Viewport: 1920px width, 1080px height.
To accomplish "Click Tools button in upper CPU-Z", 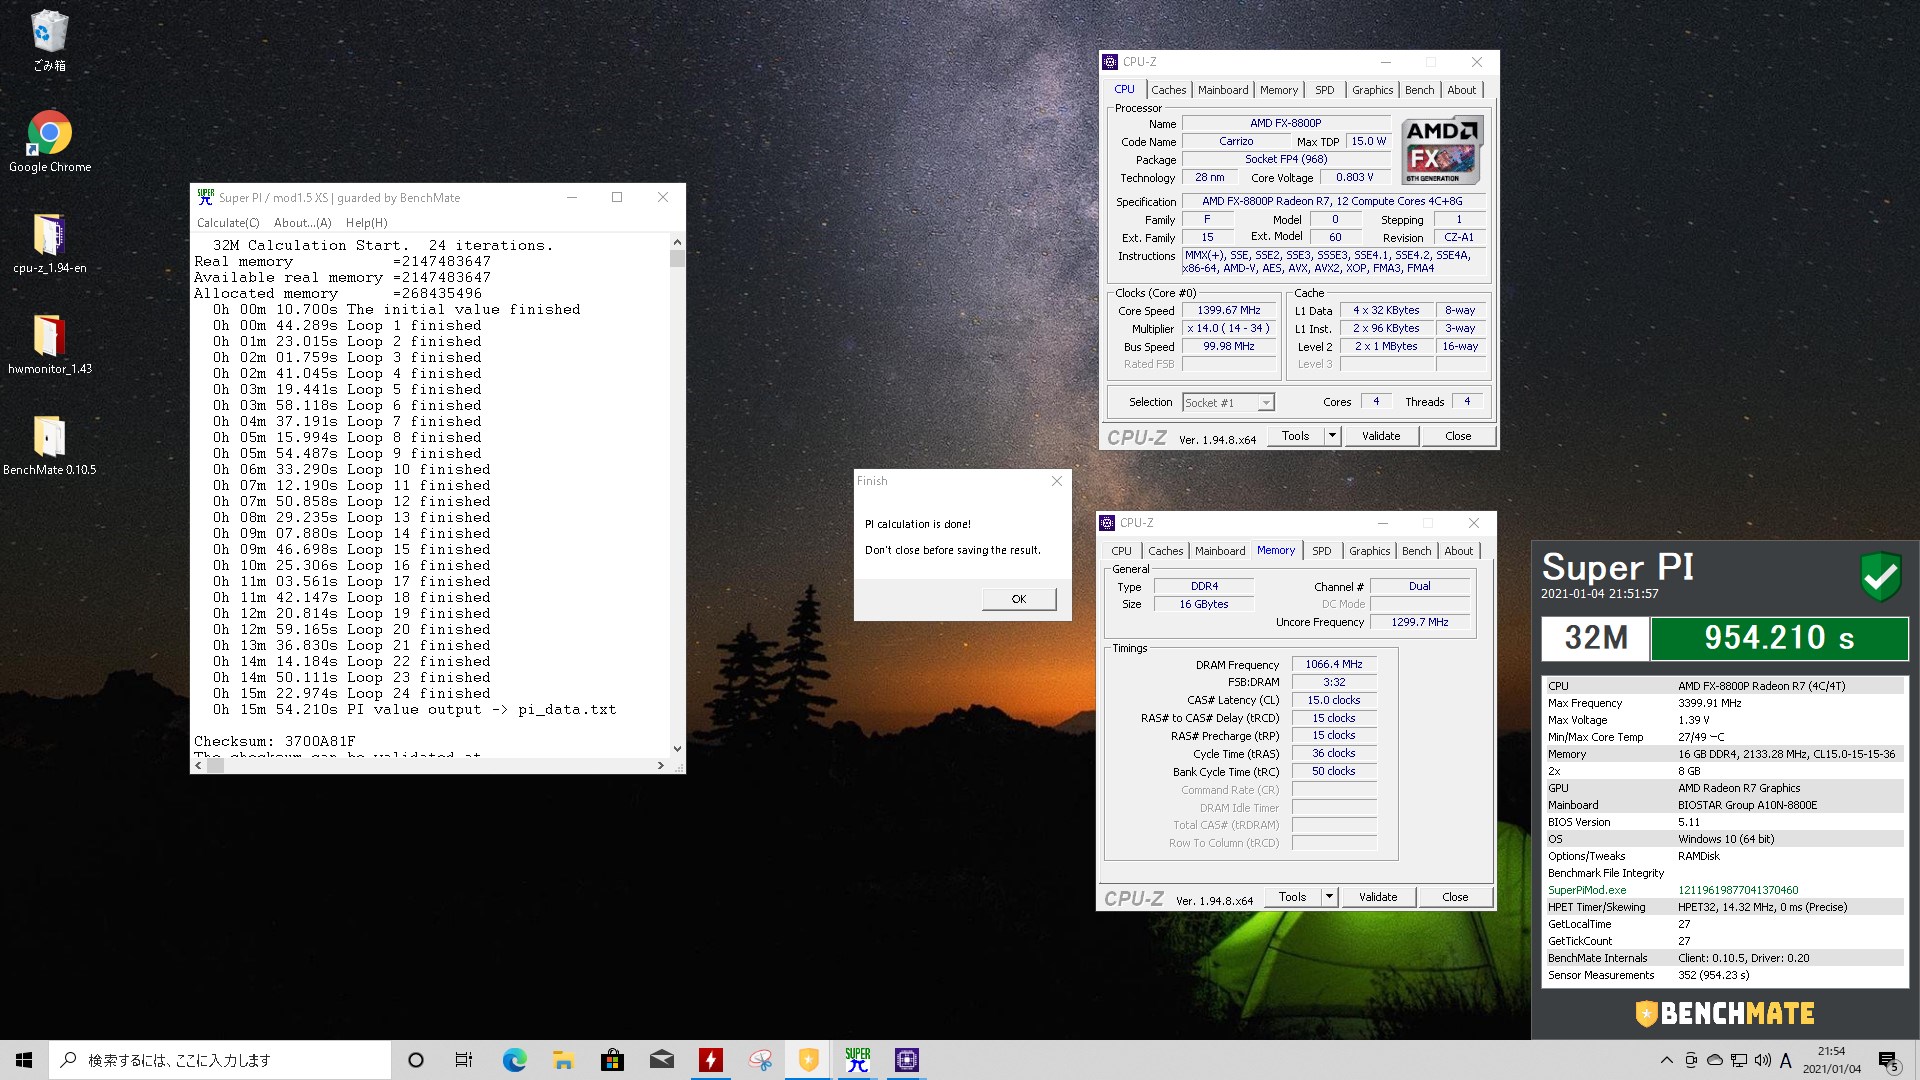I will 1295,436.
